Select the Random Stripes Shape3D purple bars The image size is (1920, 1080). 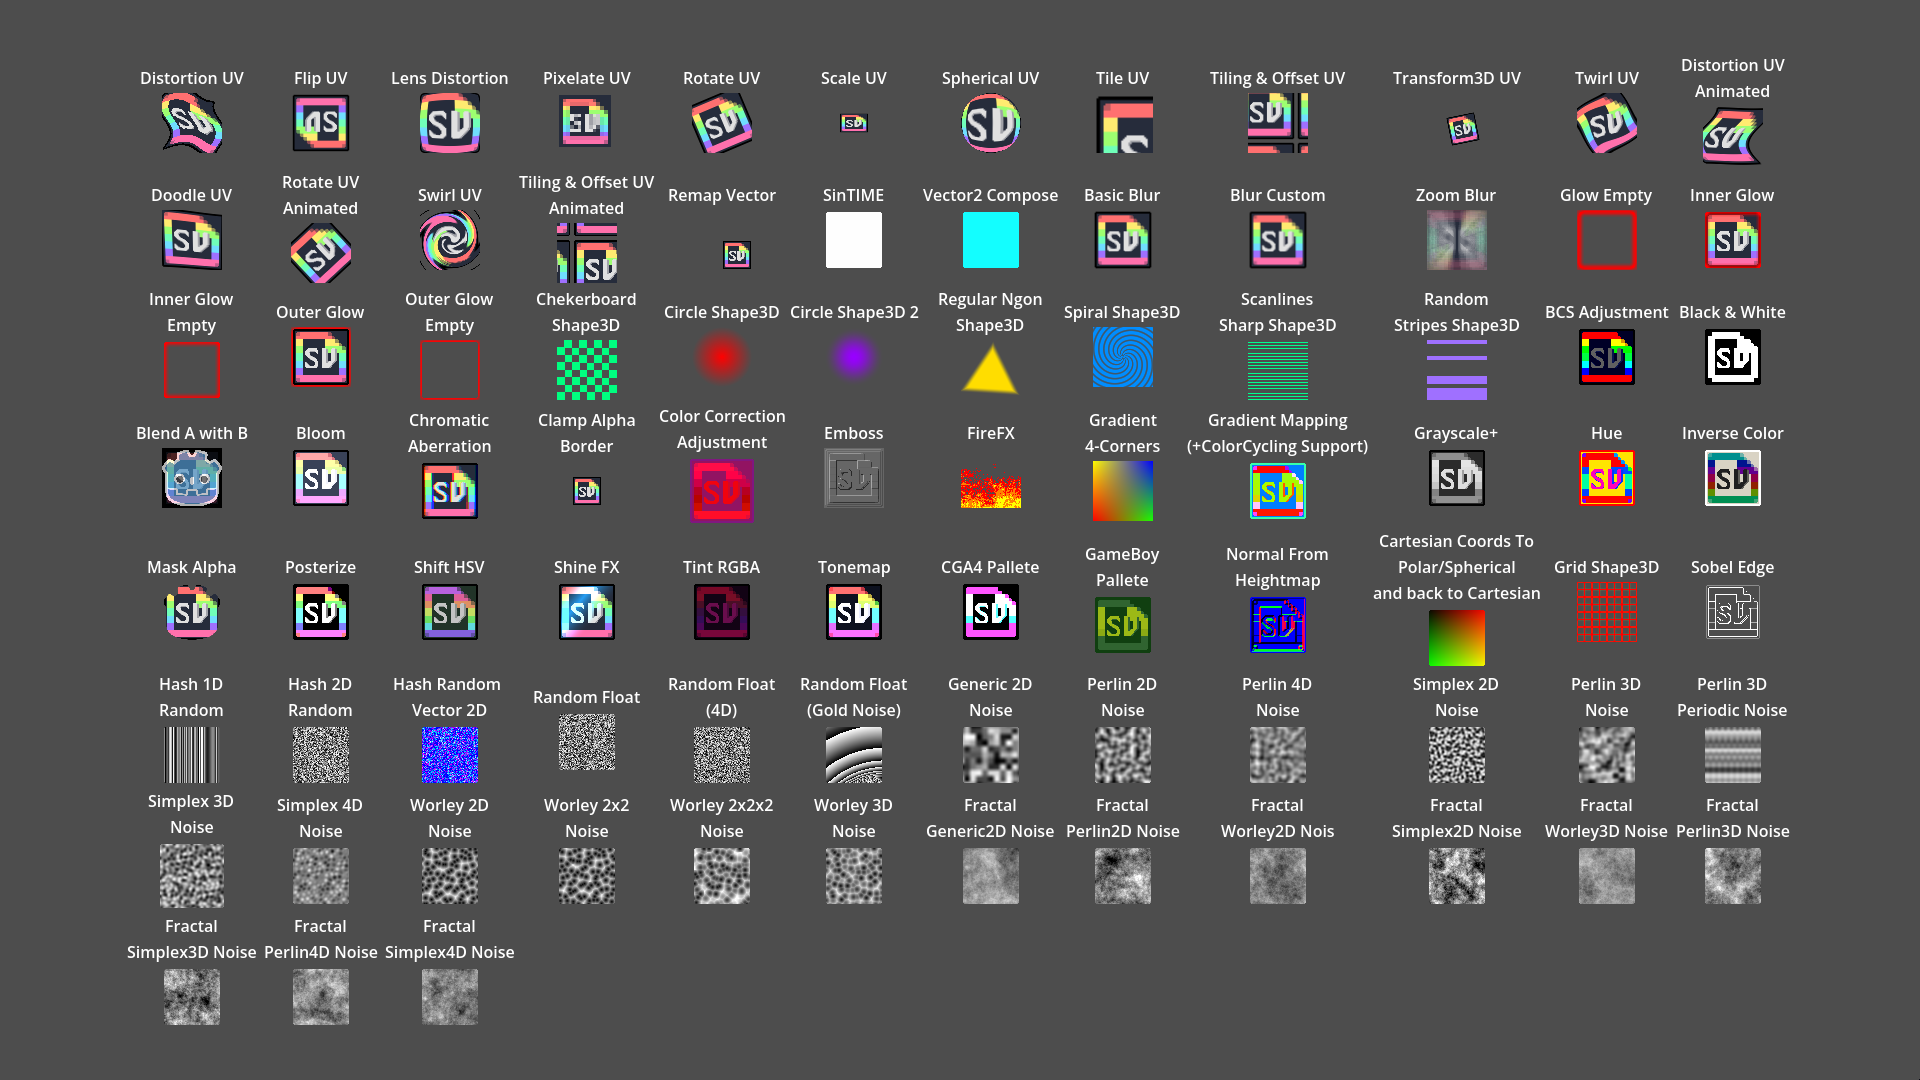coord(1456,370)
